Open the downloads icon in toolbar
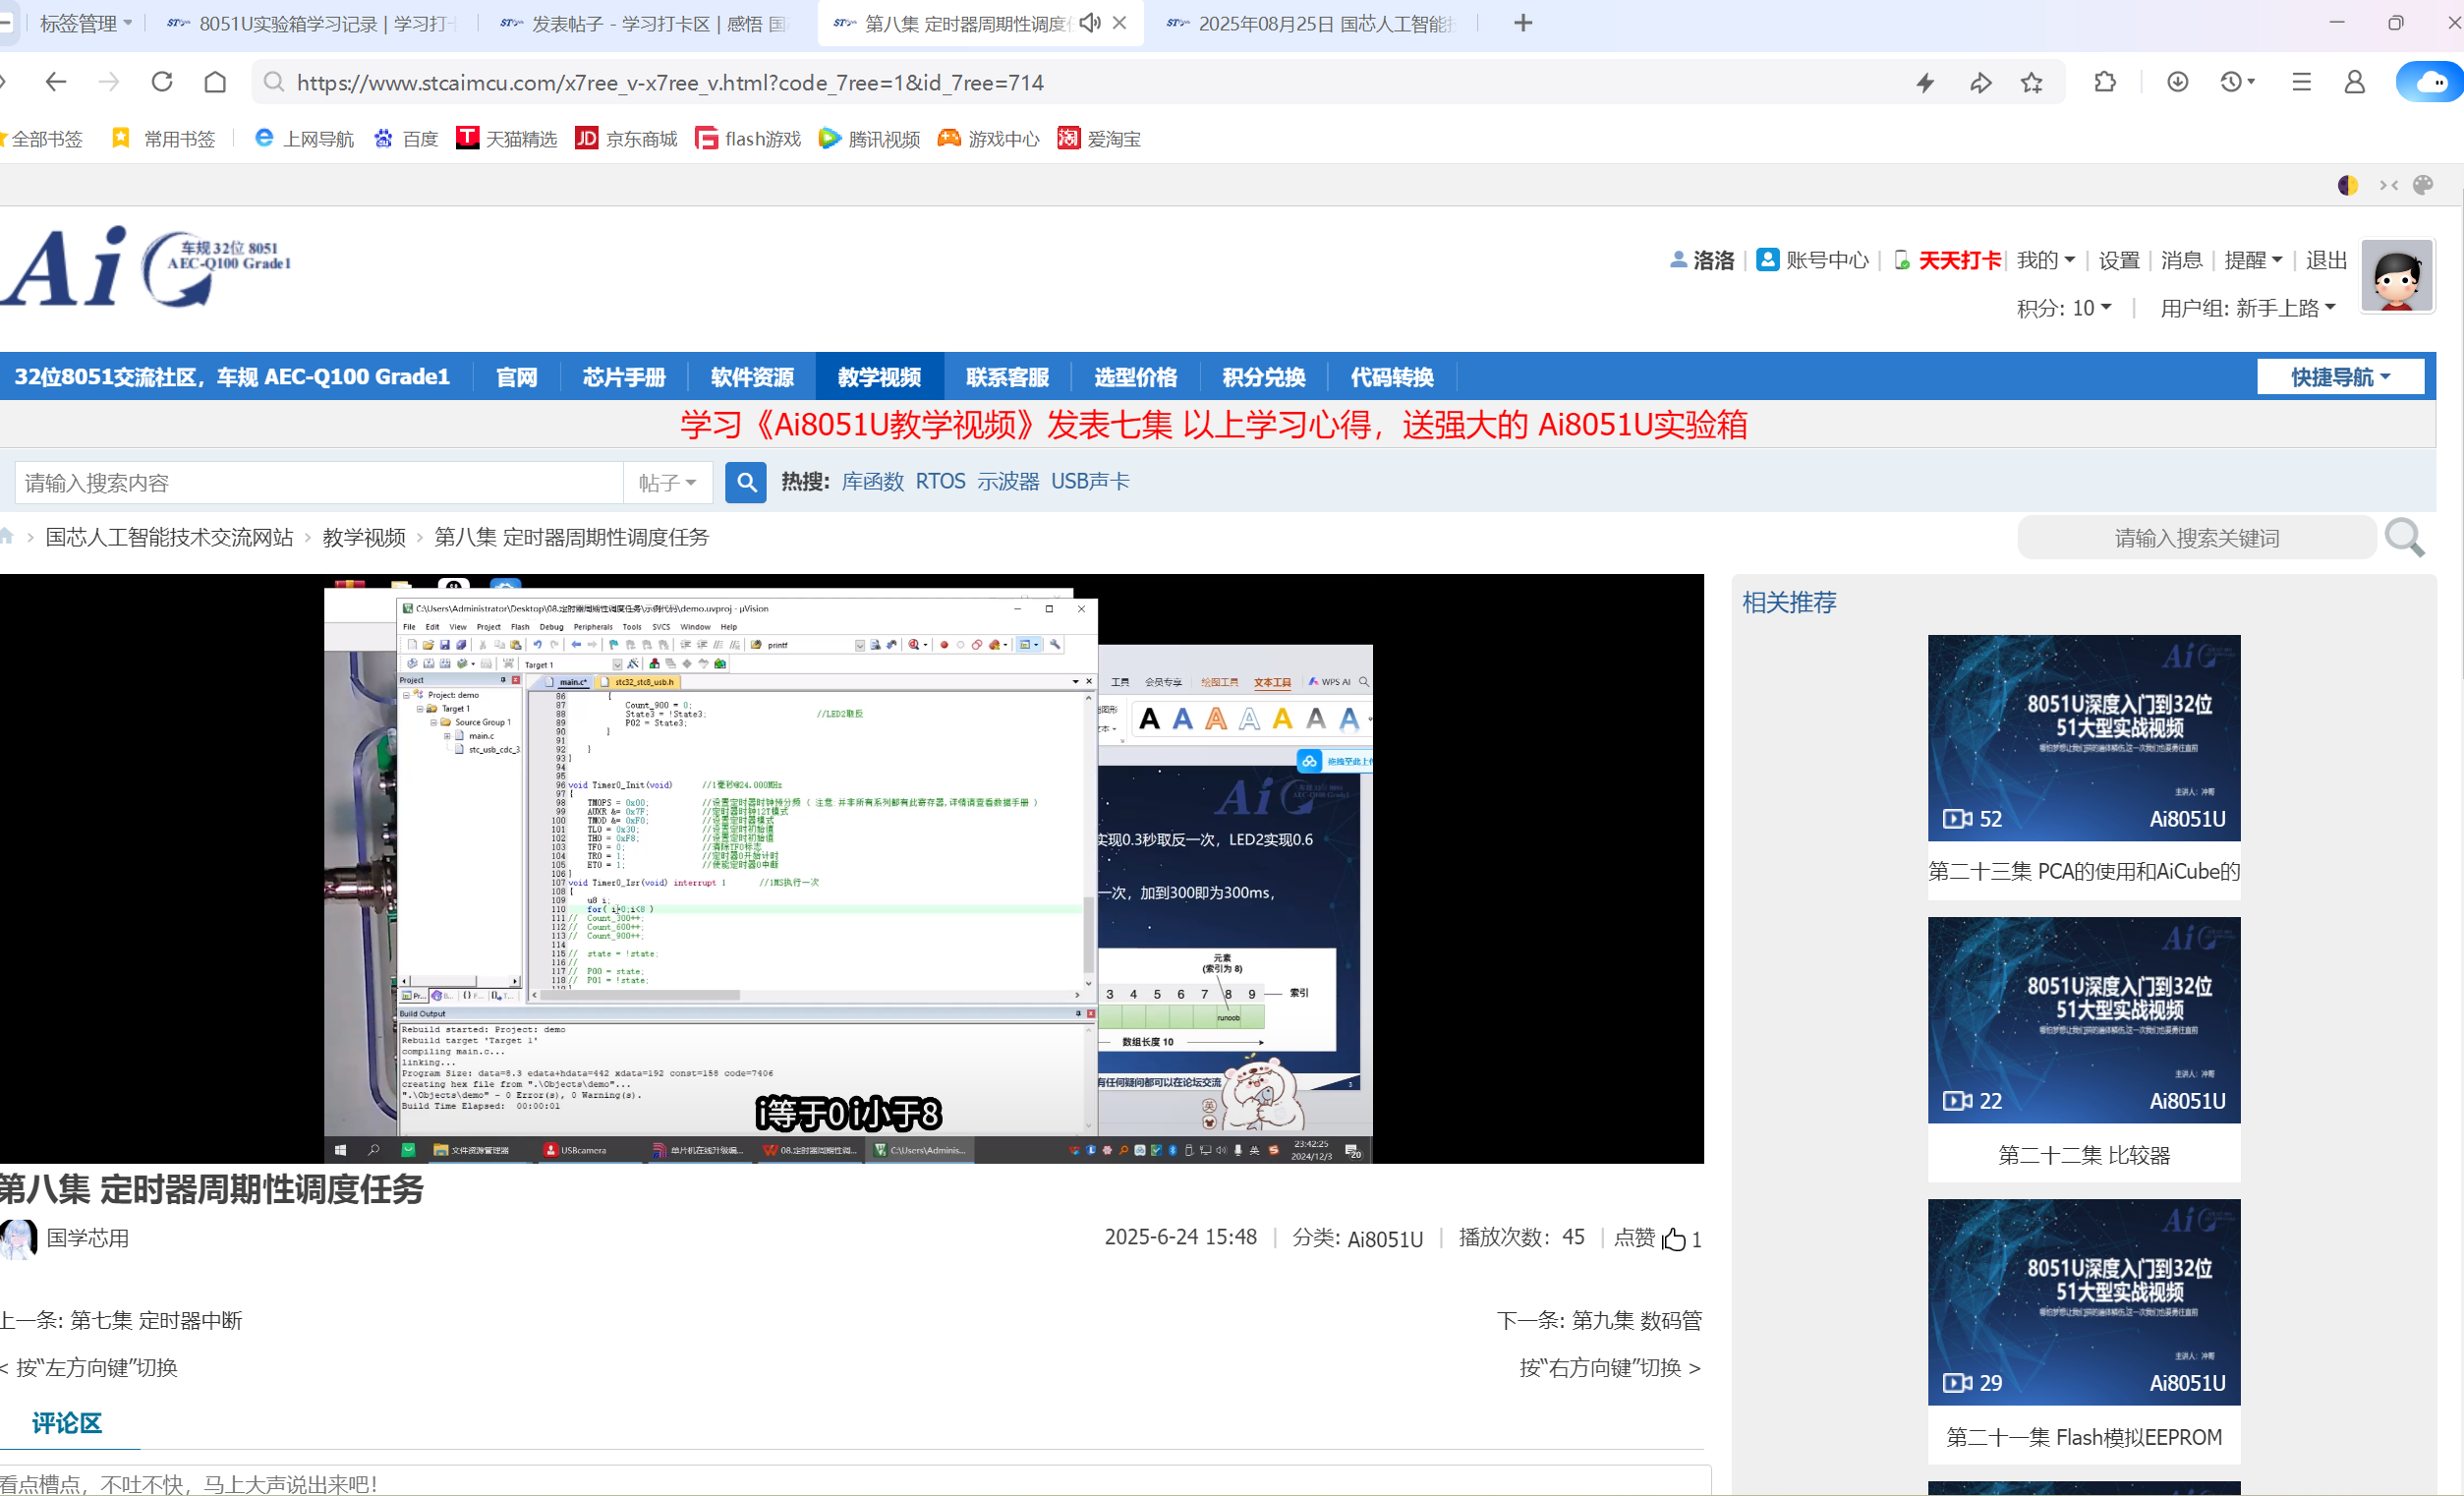Screen dimensions: 2464x1496 pyautogui.click(x=2177, y=82)
